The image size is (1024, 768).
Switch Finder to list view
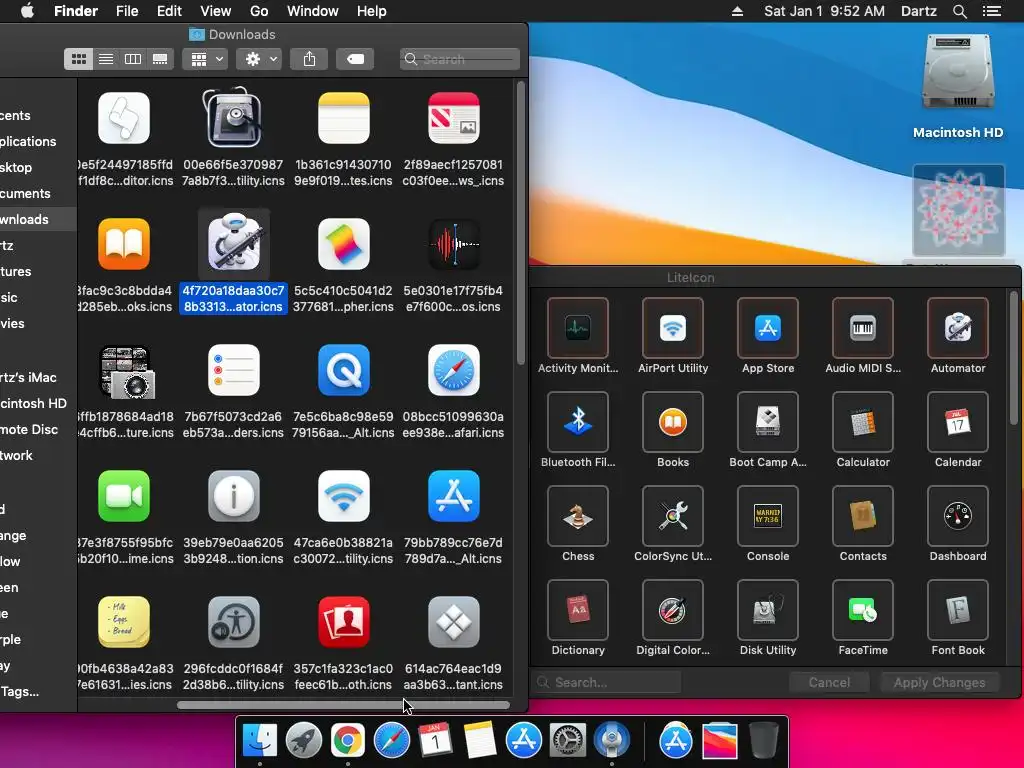[x=106, y=59]
